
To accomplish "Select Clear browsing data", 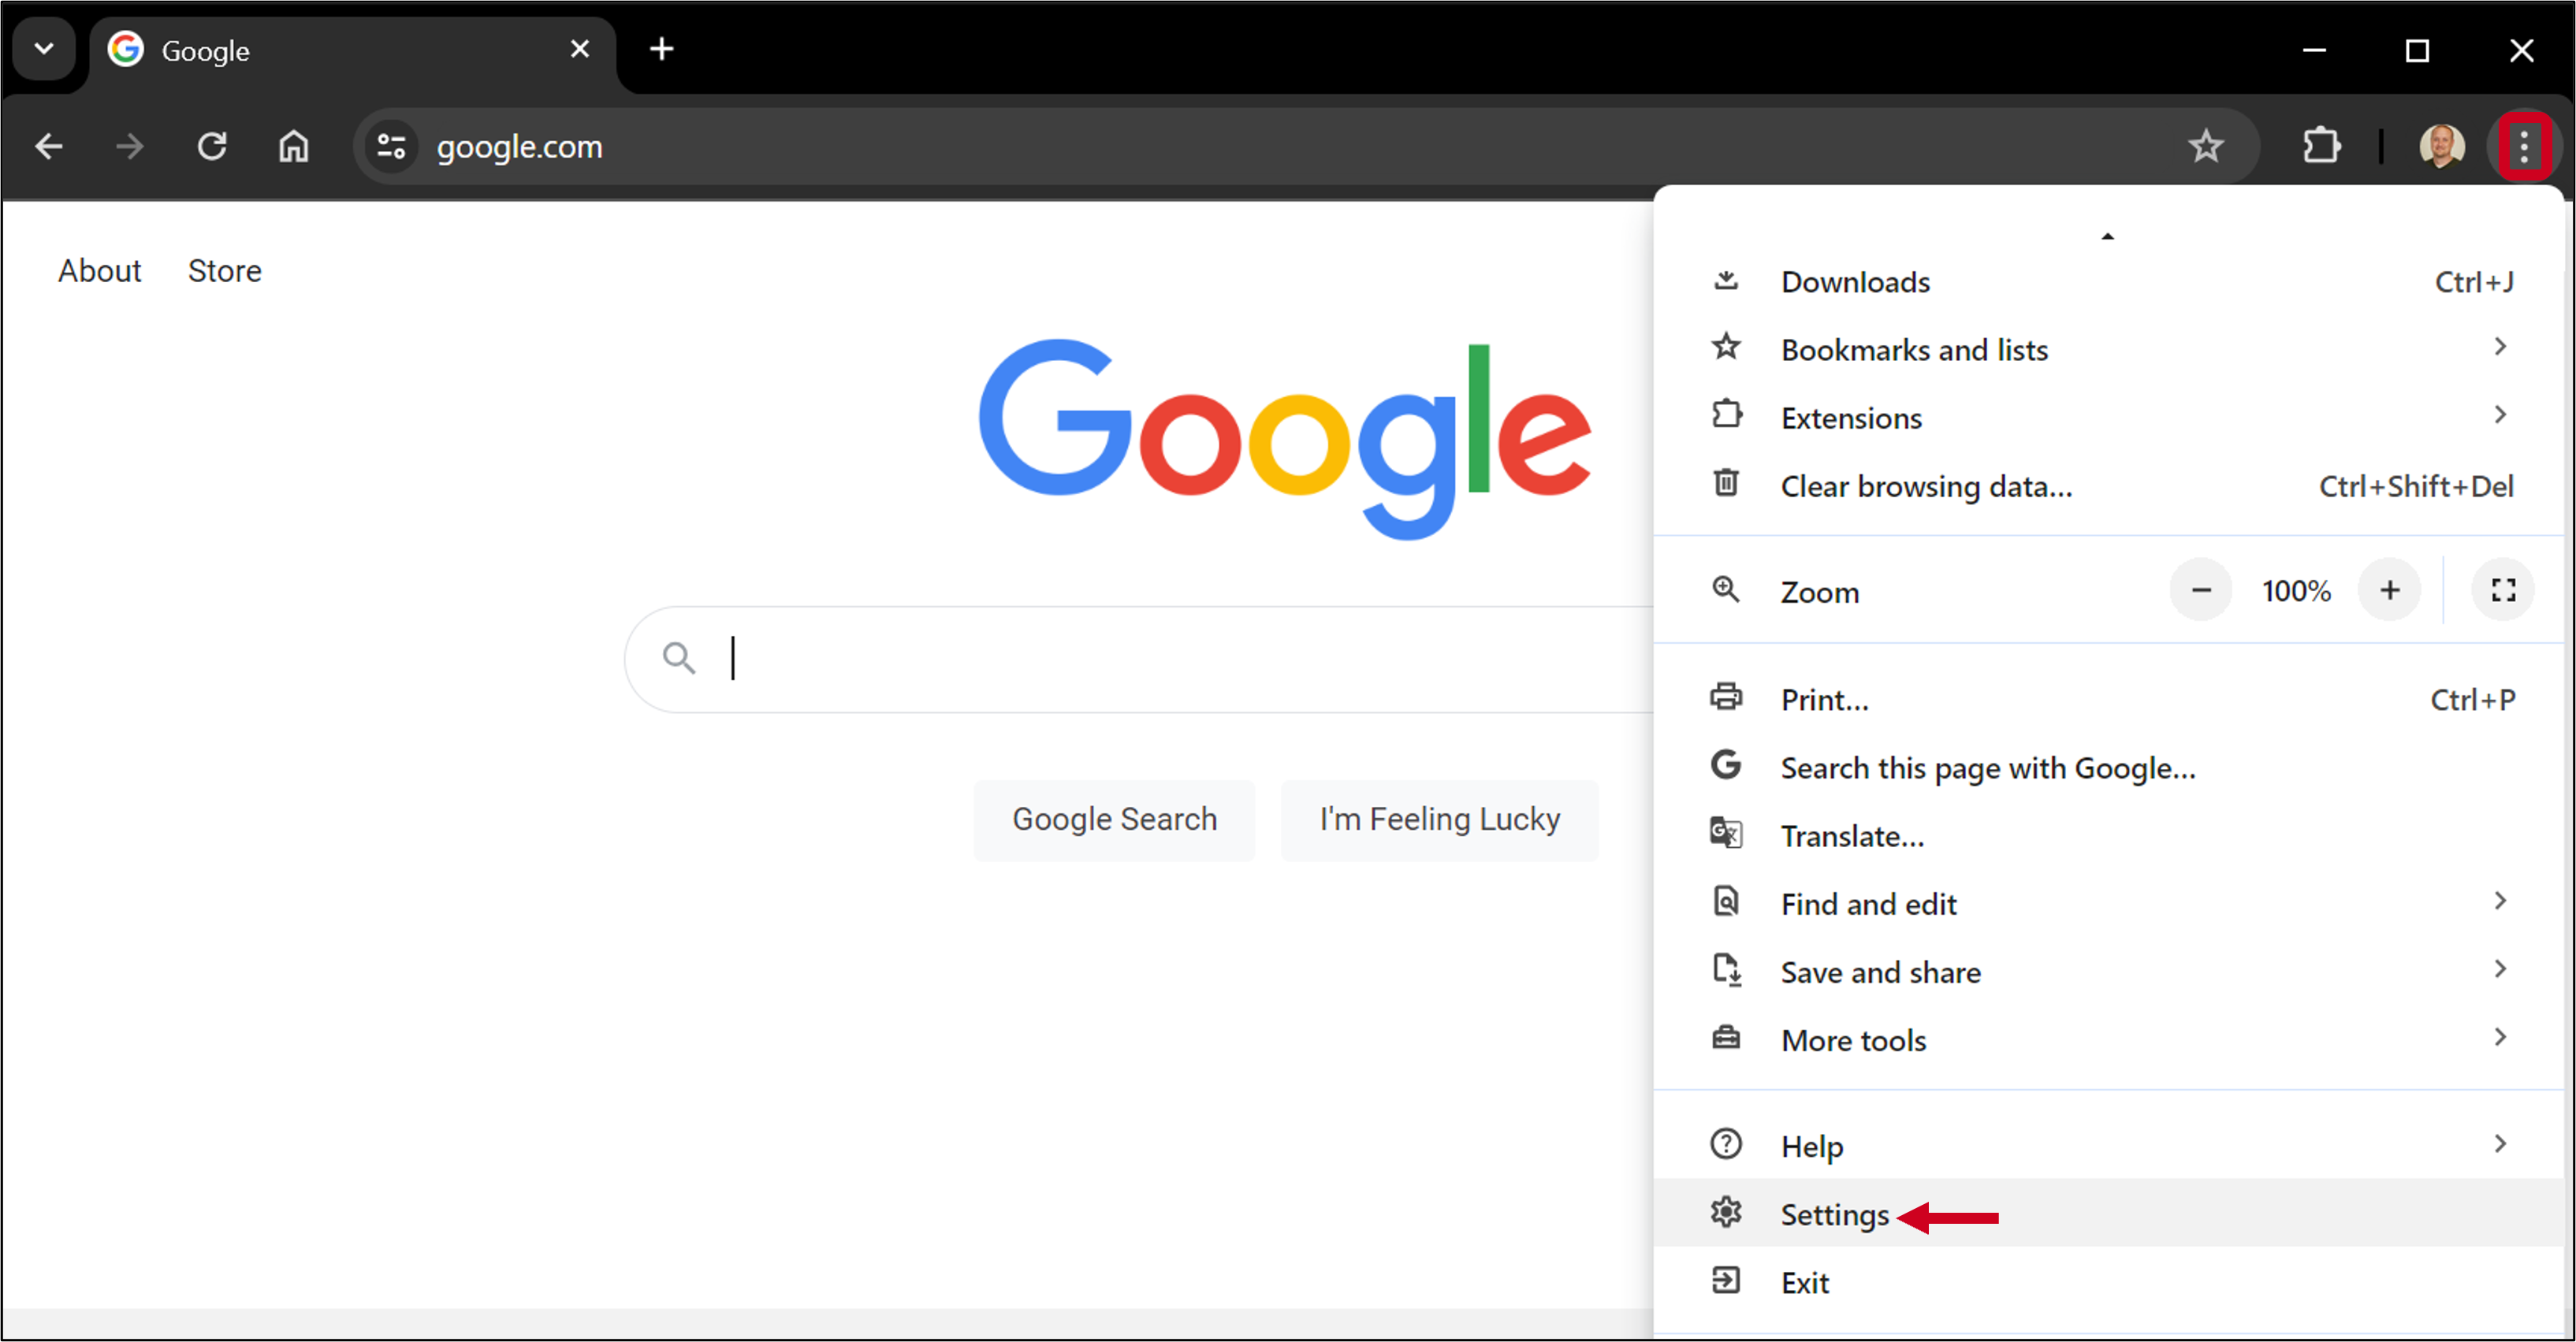I will [1925, 486].
